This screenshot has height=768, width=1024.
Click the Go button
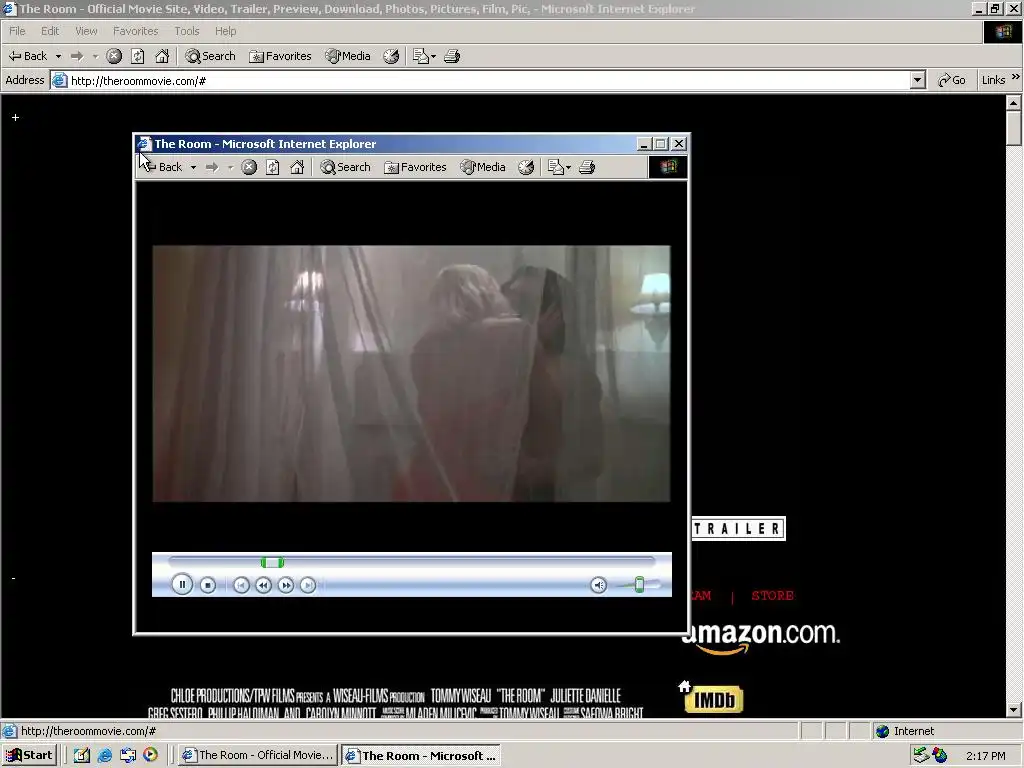[x=952, y=80]
